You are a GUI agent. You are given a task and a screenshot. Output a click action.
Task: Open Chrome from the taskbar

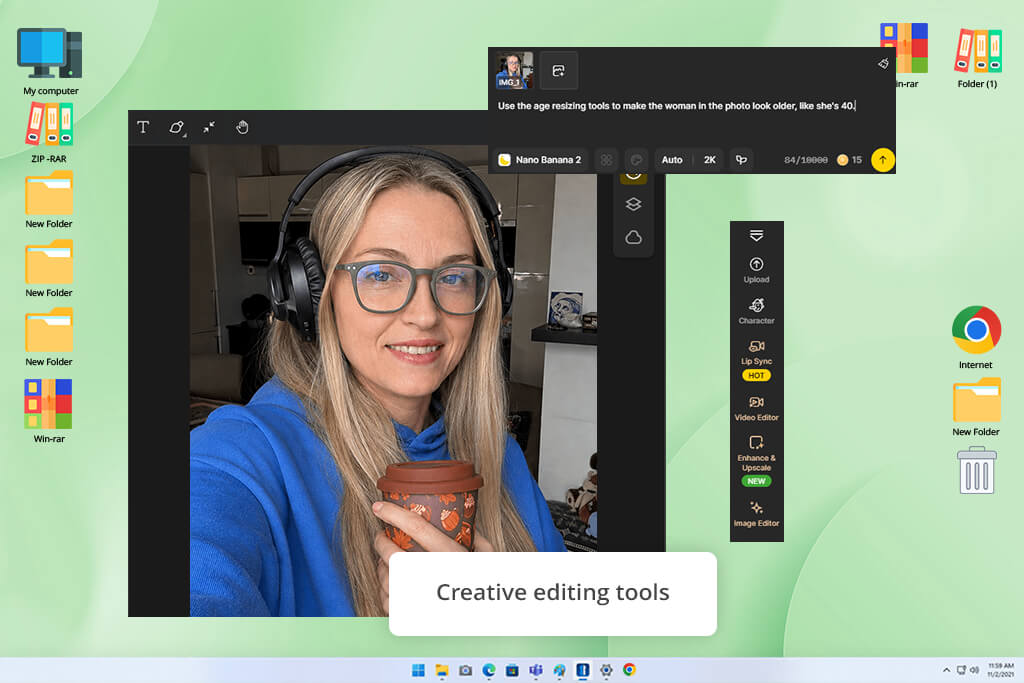630,670
